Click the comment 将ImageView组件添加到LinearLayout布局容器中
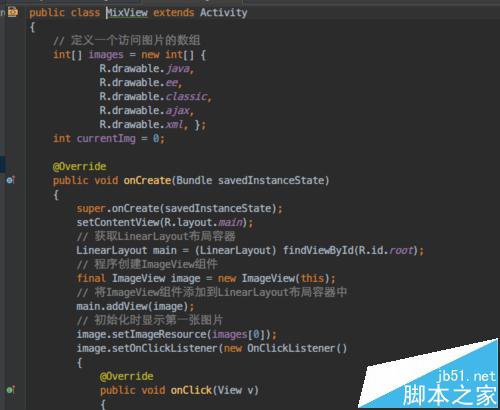The height and width of the screenshot is (410, 500). pyautogui.click(x=212, y=292)
